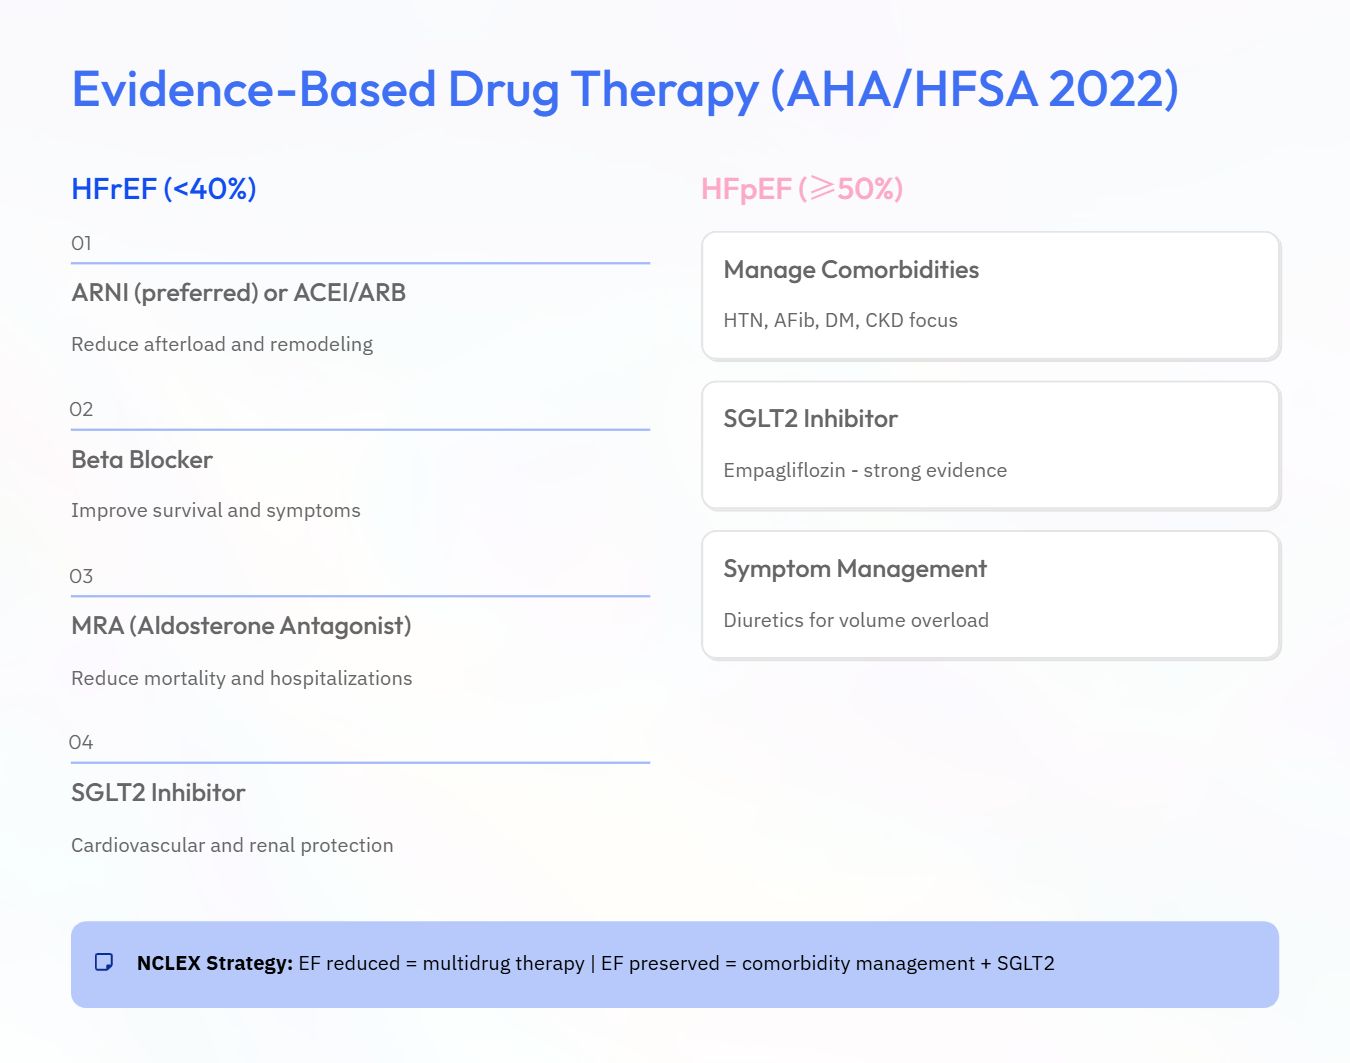Screen dimensions: 1350x1063
Task: Select step number '01'
Action: [81, 243]
